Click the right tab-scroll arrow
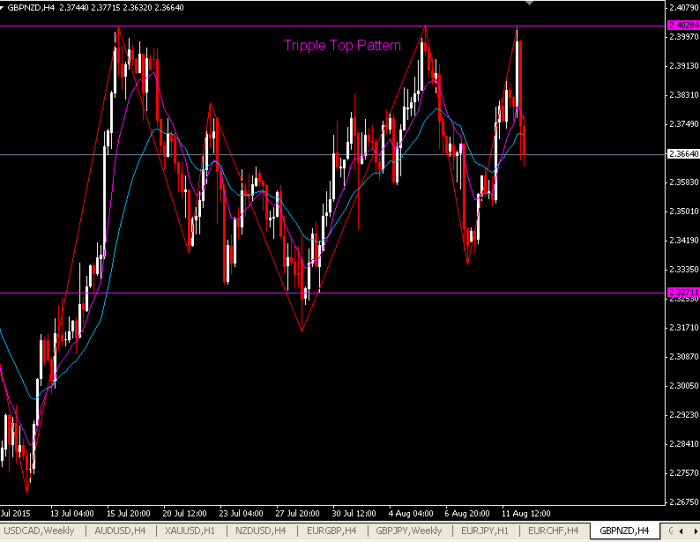Viewport: 700px width, 542px height. coord(695,531)
